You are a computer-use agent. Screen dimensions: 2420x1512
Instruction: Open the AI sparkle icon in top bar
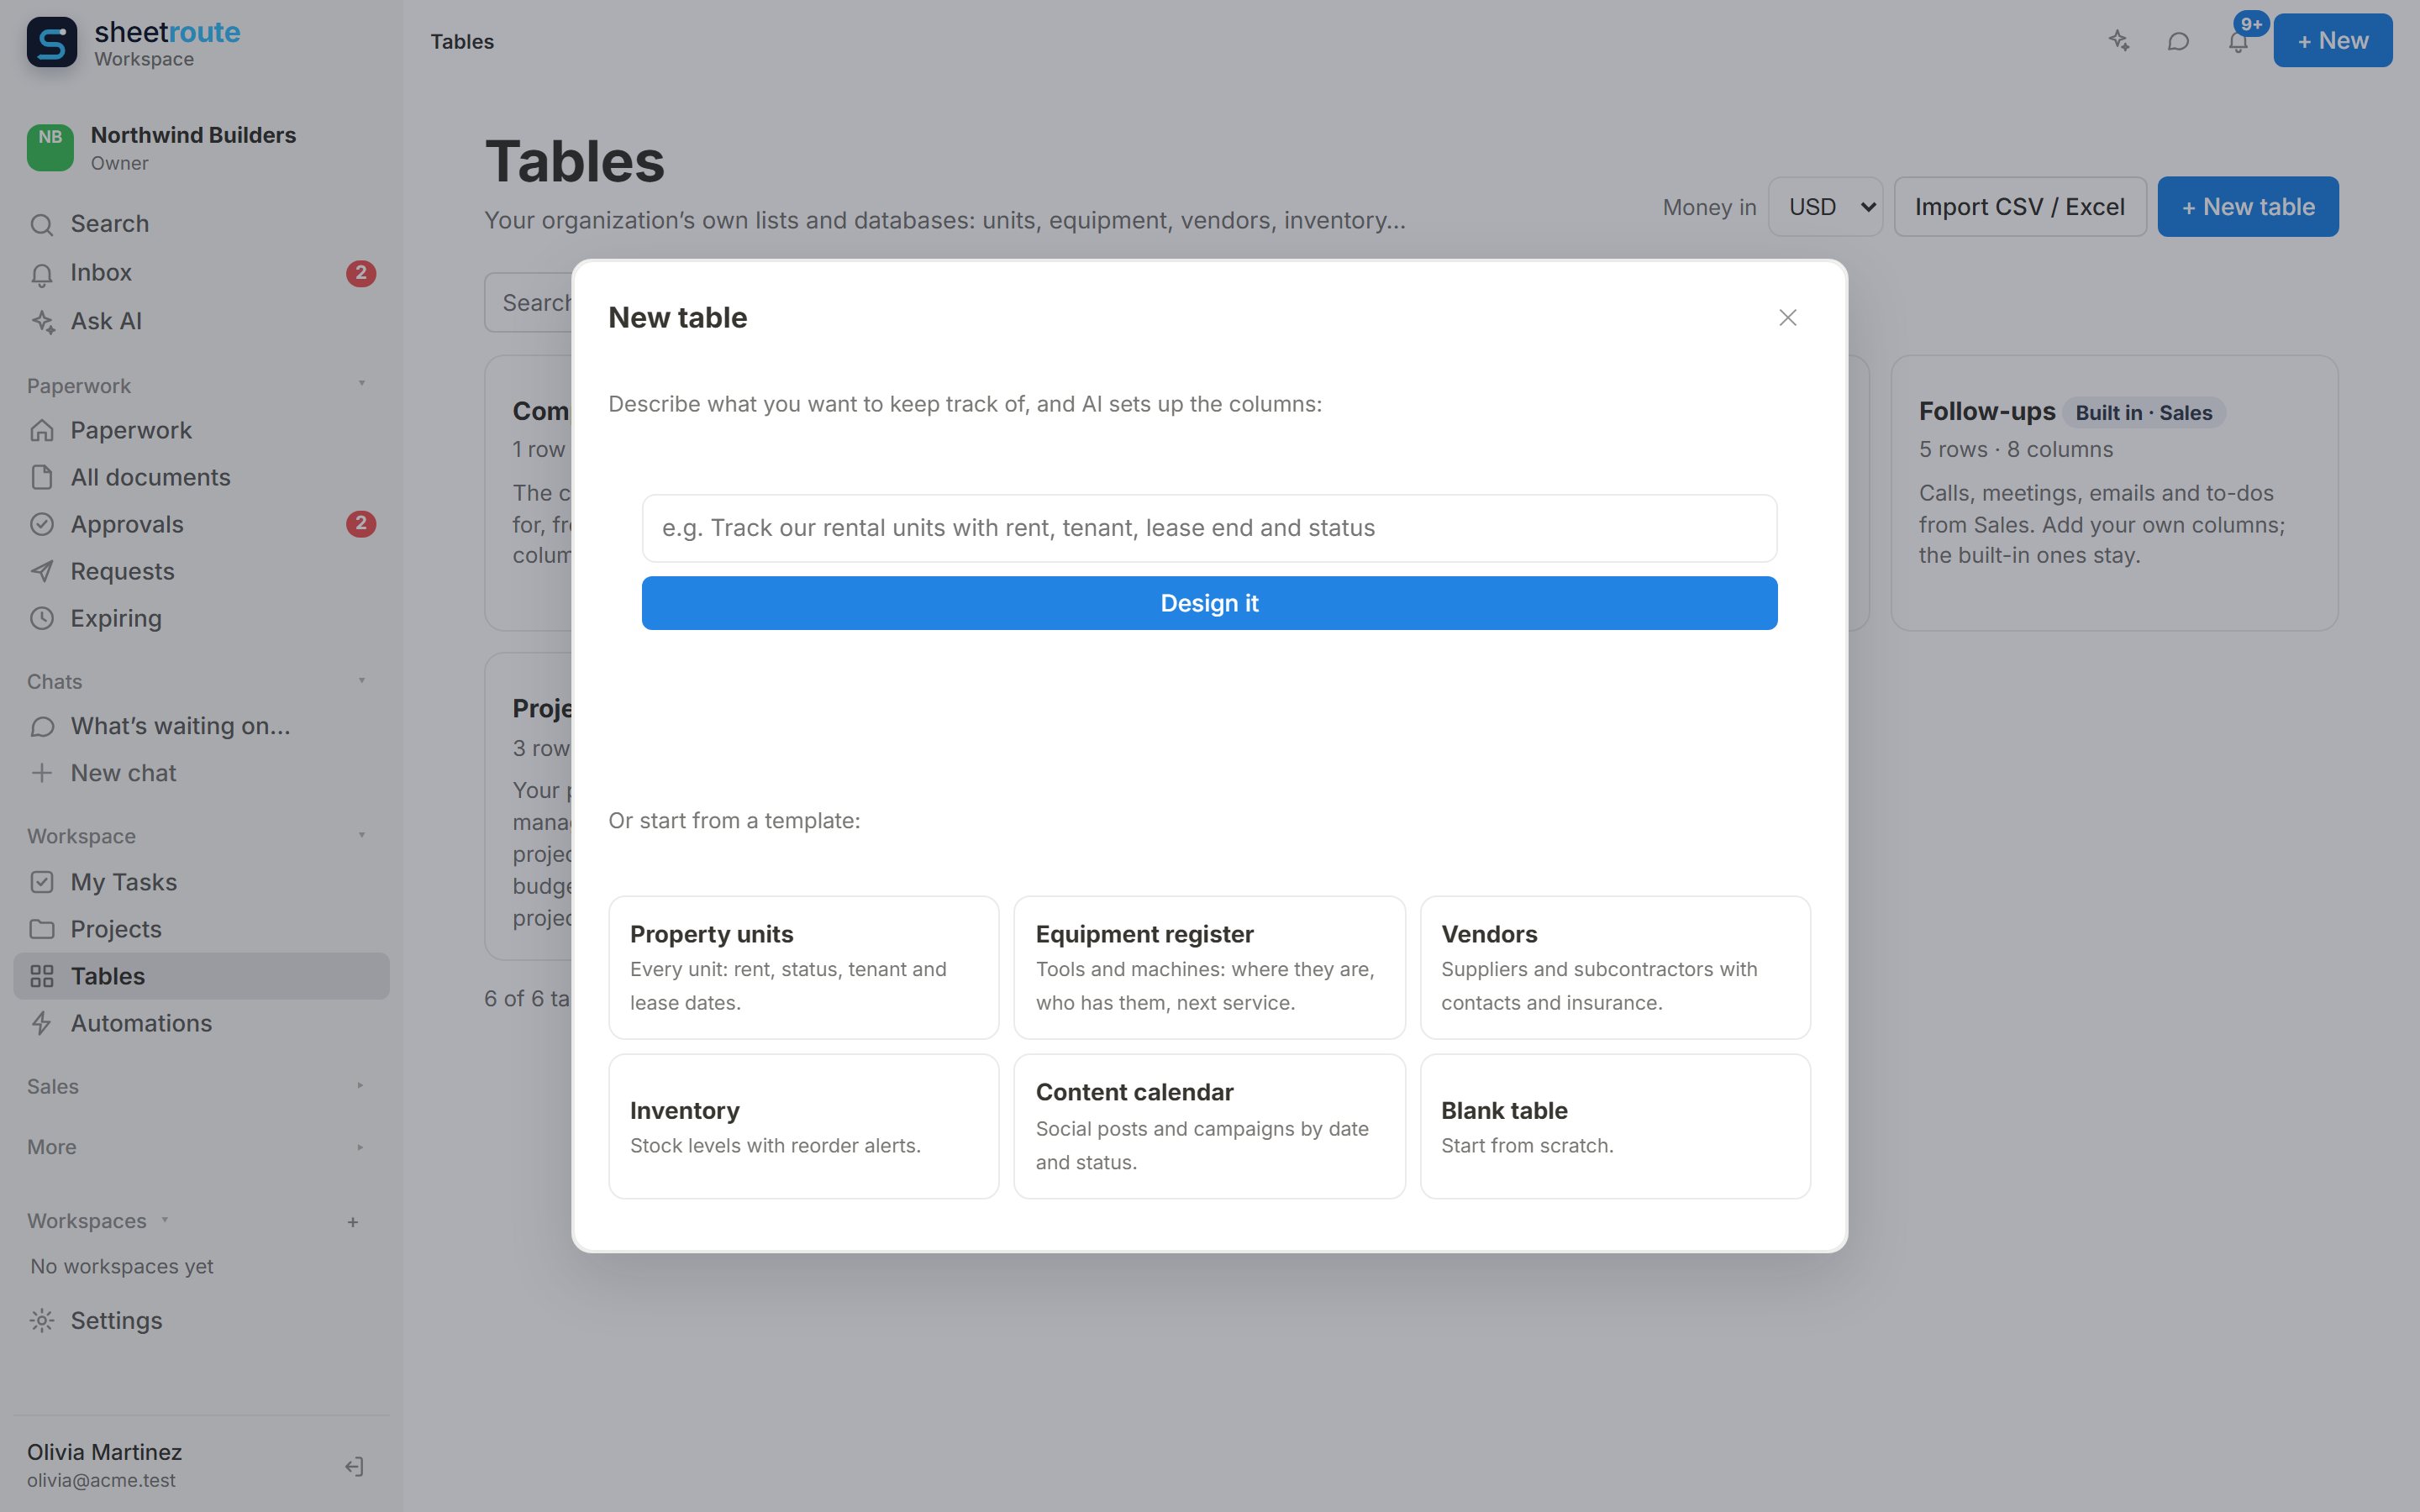pyautogui.click(x=2118, y=41)
